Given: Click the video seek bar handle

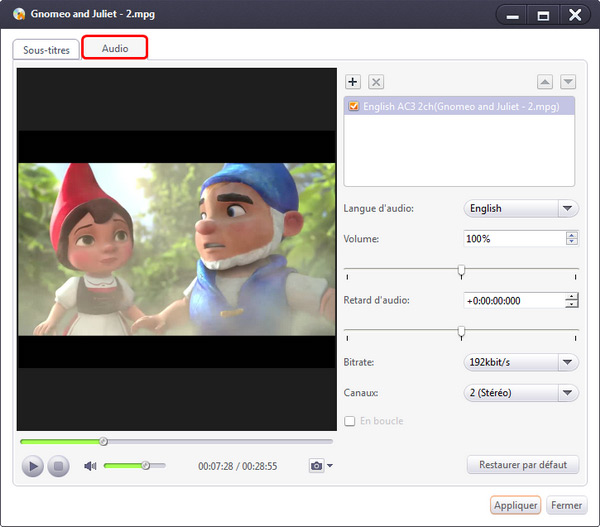Looking at the screenshot, I should point(103,441).
